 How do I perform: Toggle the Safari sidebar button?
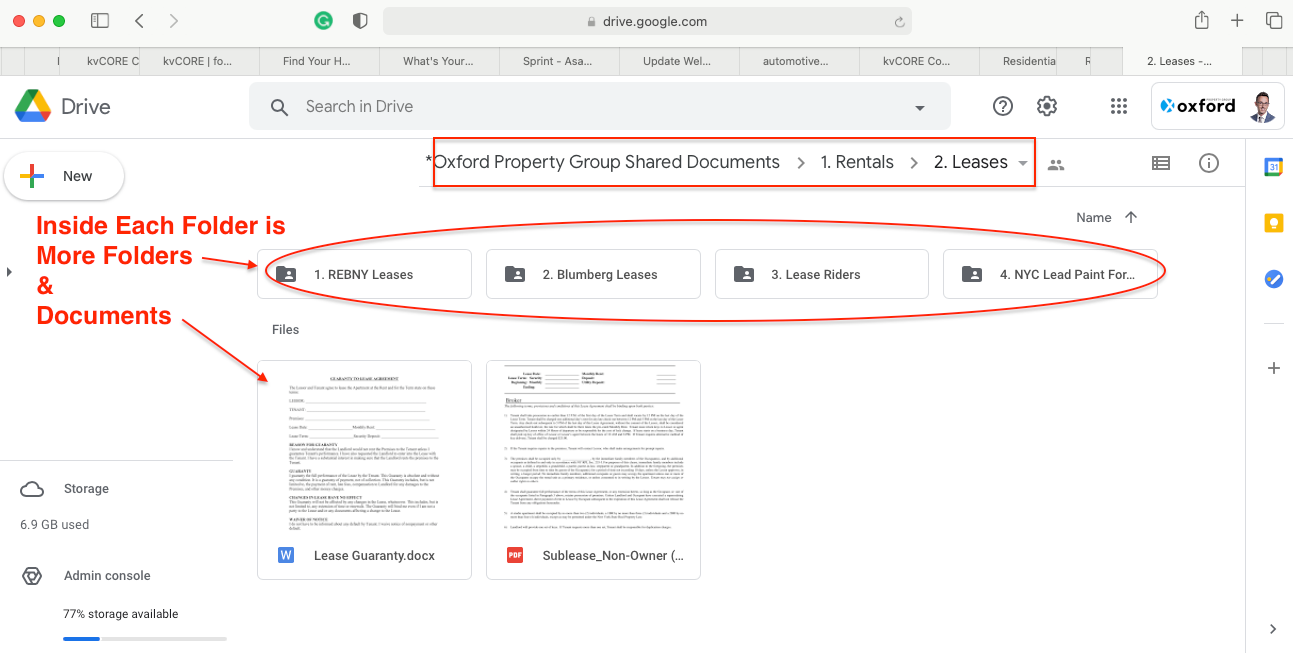(x=99, y=21)
